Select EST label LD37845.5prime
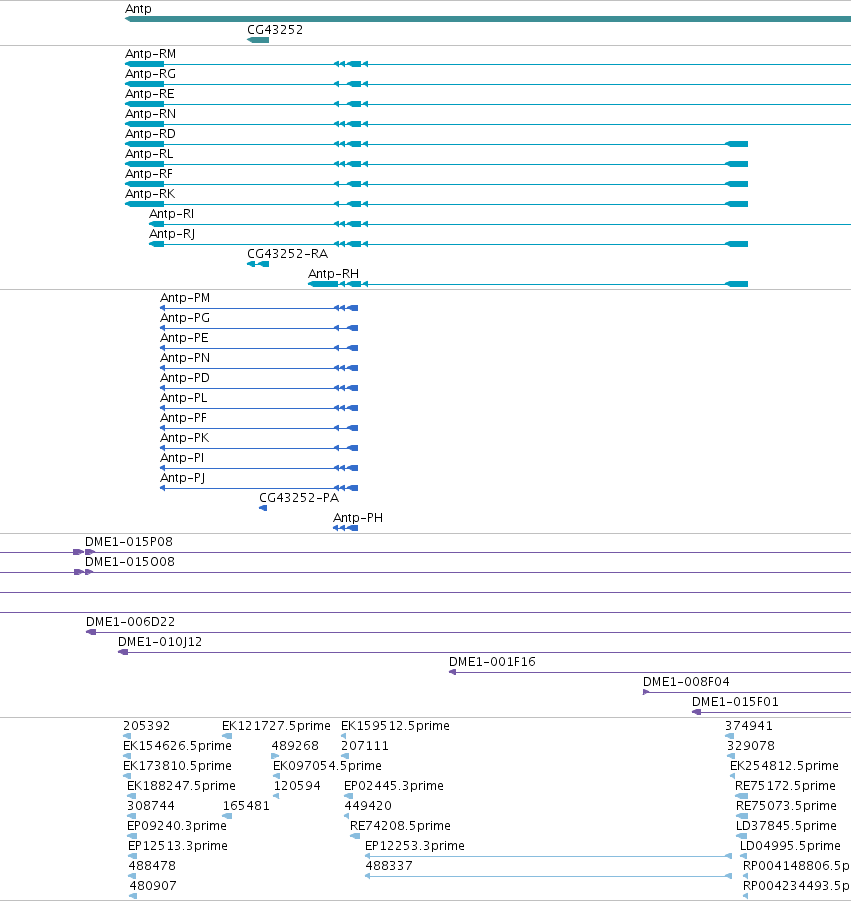This screenshot has height=901, width=851. 787,826
